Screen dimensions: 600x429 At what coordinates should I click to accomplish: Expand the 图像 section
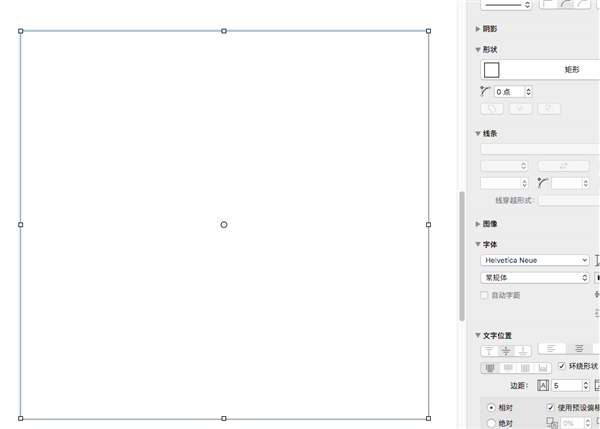[478, 224]
